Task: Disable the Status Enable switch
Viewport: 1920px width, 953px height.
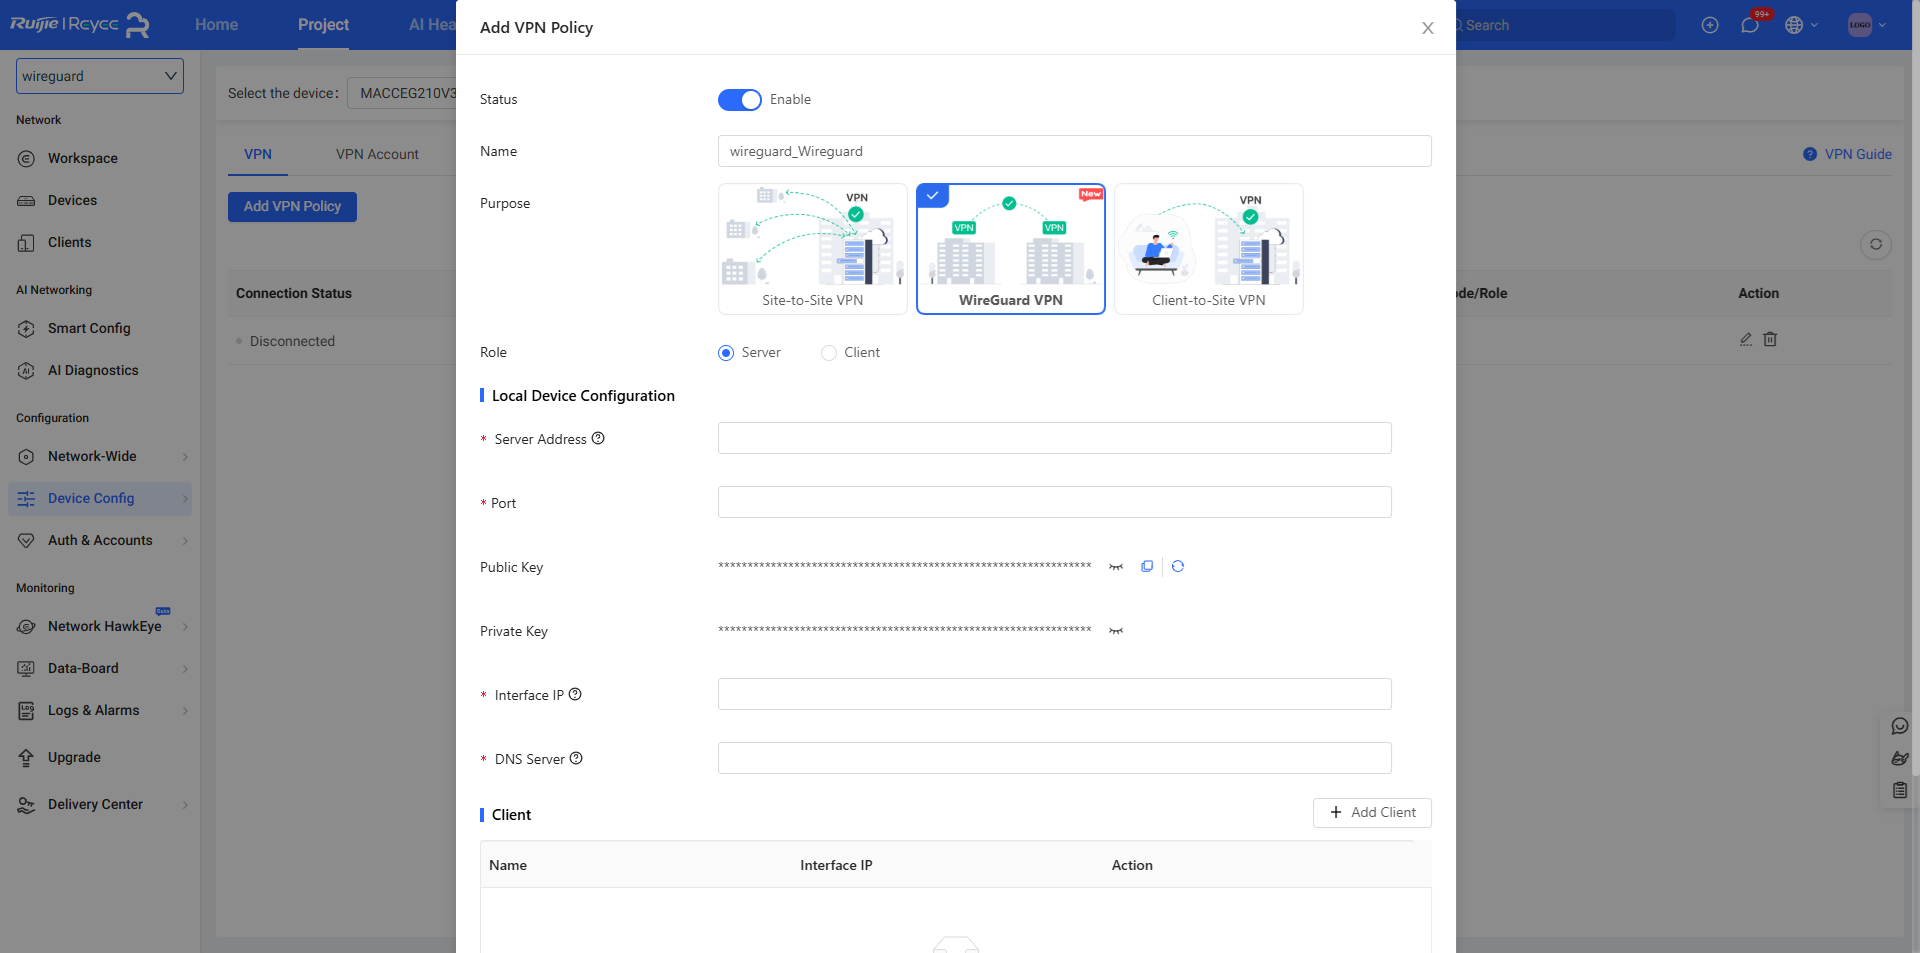Action: (739, 100)
